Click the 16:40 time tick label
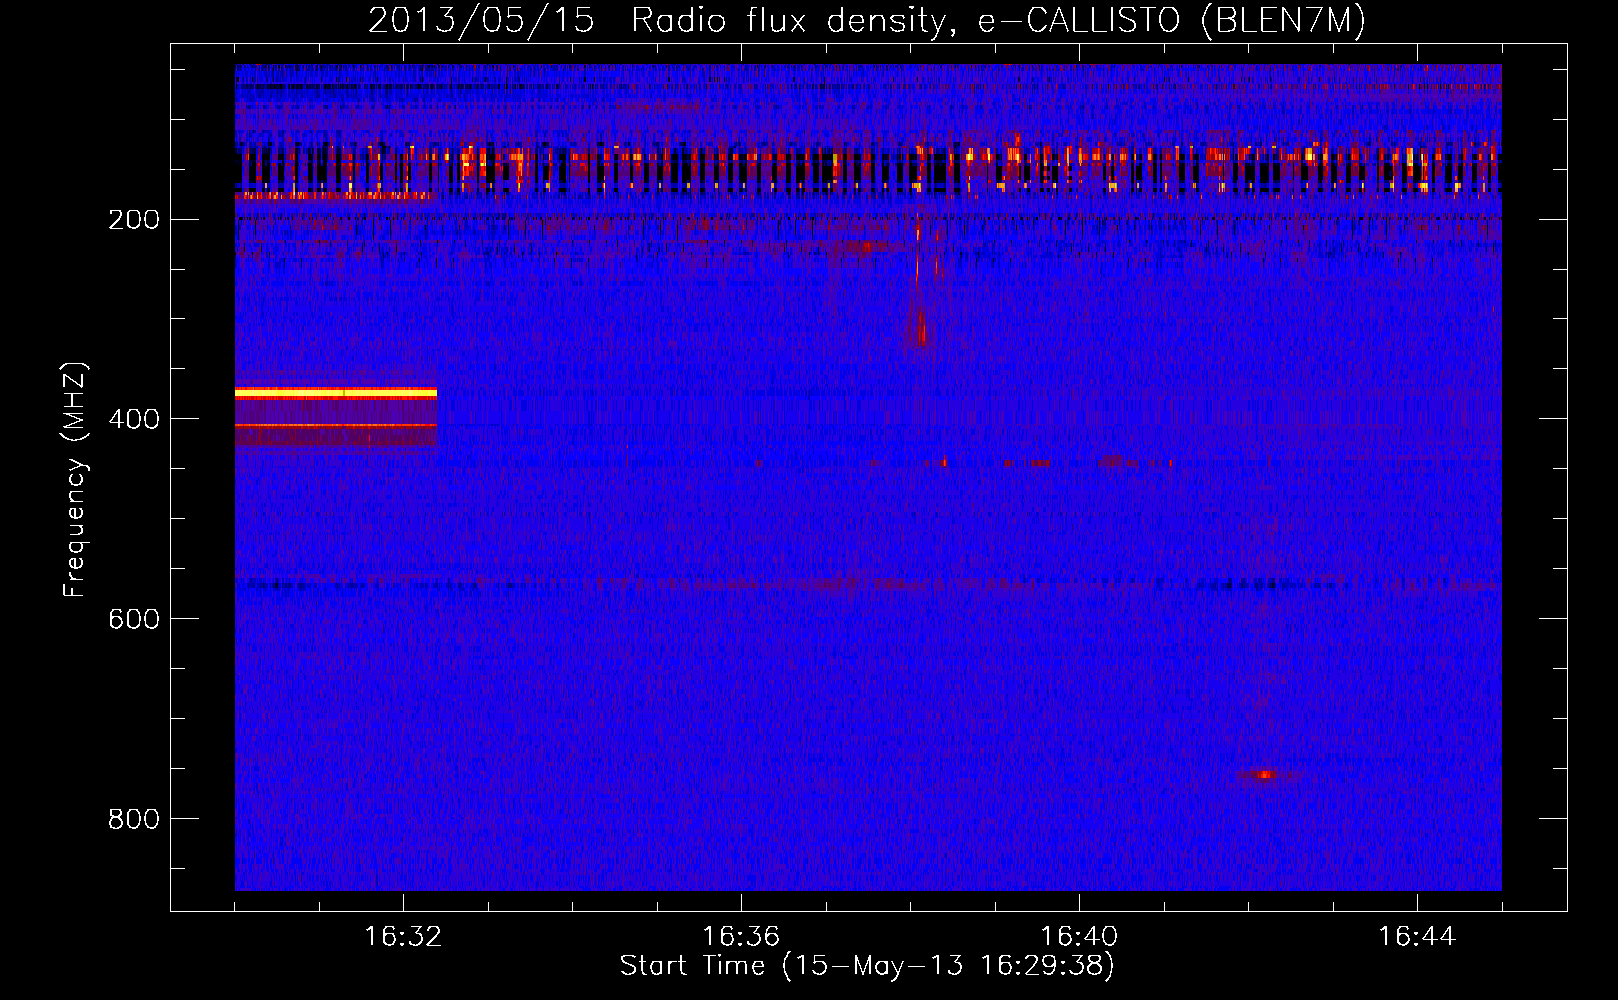The width and height of the screenshot is (1618, 1000). 1079,937
